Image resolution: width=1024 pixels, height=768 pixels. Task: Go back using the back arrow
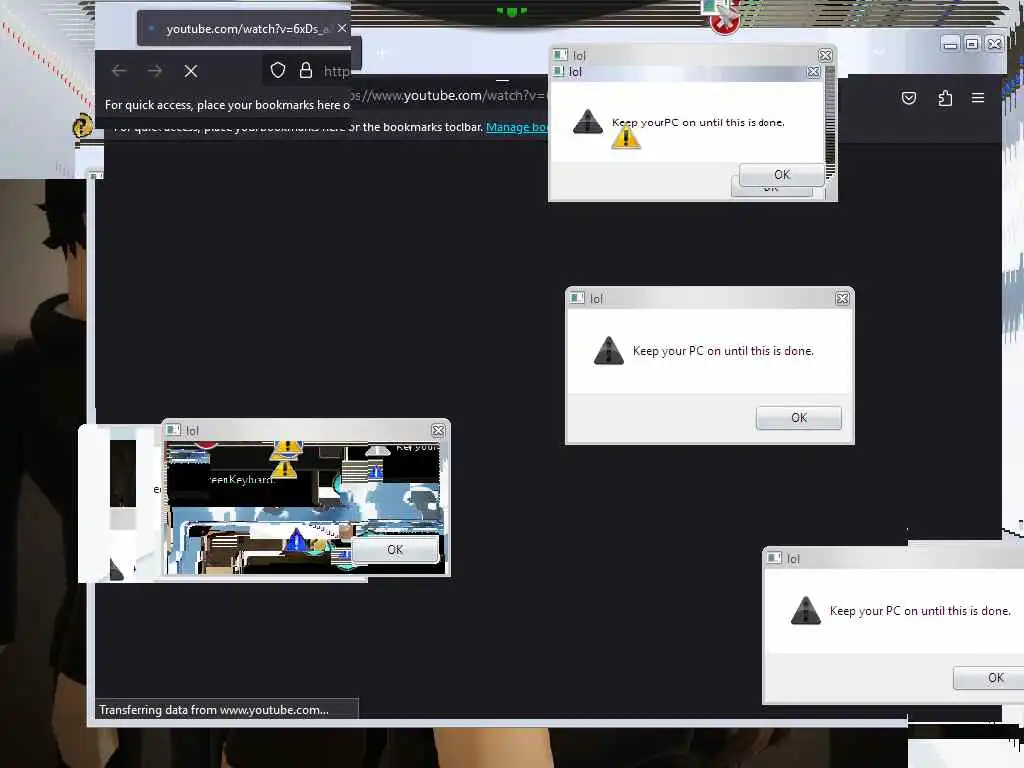click(x=119, y=71)
